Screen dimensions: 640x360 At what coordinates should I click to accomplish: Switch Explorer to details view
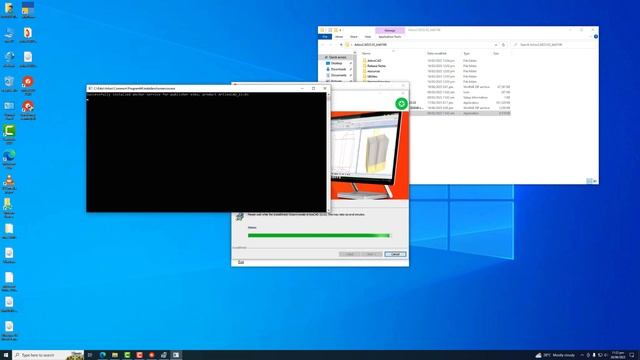point(589,181)
